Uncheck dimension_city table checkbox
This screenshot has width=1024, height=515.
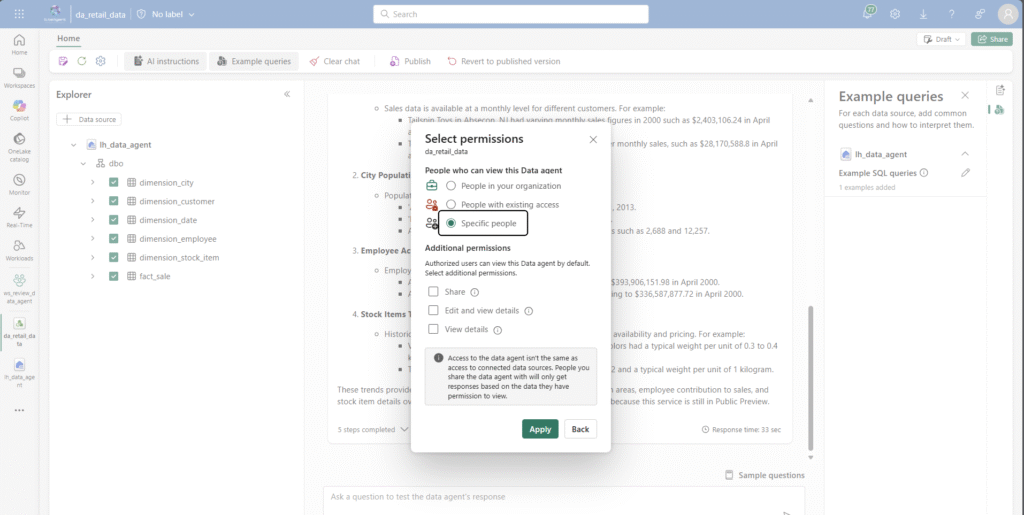114,183
